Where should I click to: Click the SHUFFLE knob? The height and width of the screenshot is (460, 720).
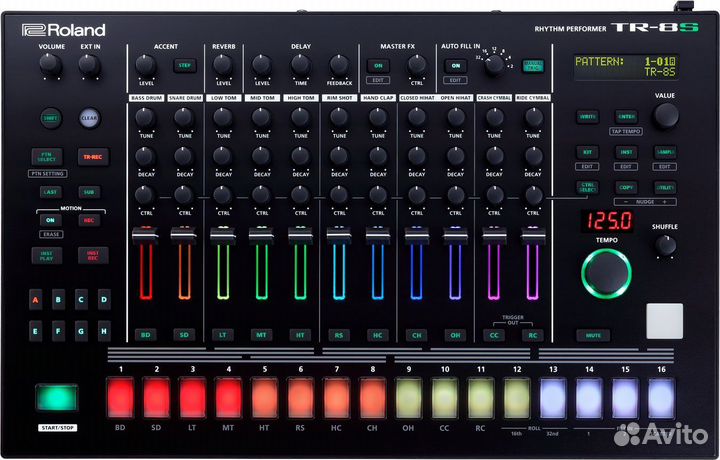(665, 246)
